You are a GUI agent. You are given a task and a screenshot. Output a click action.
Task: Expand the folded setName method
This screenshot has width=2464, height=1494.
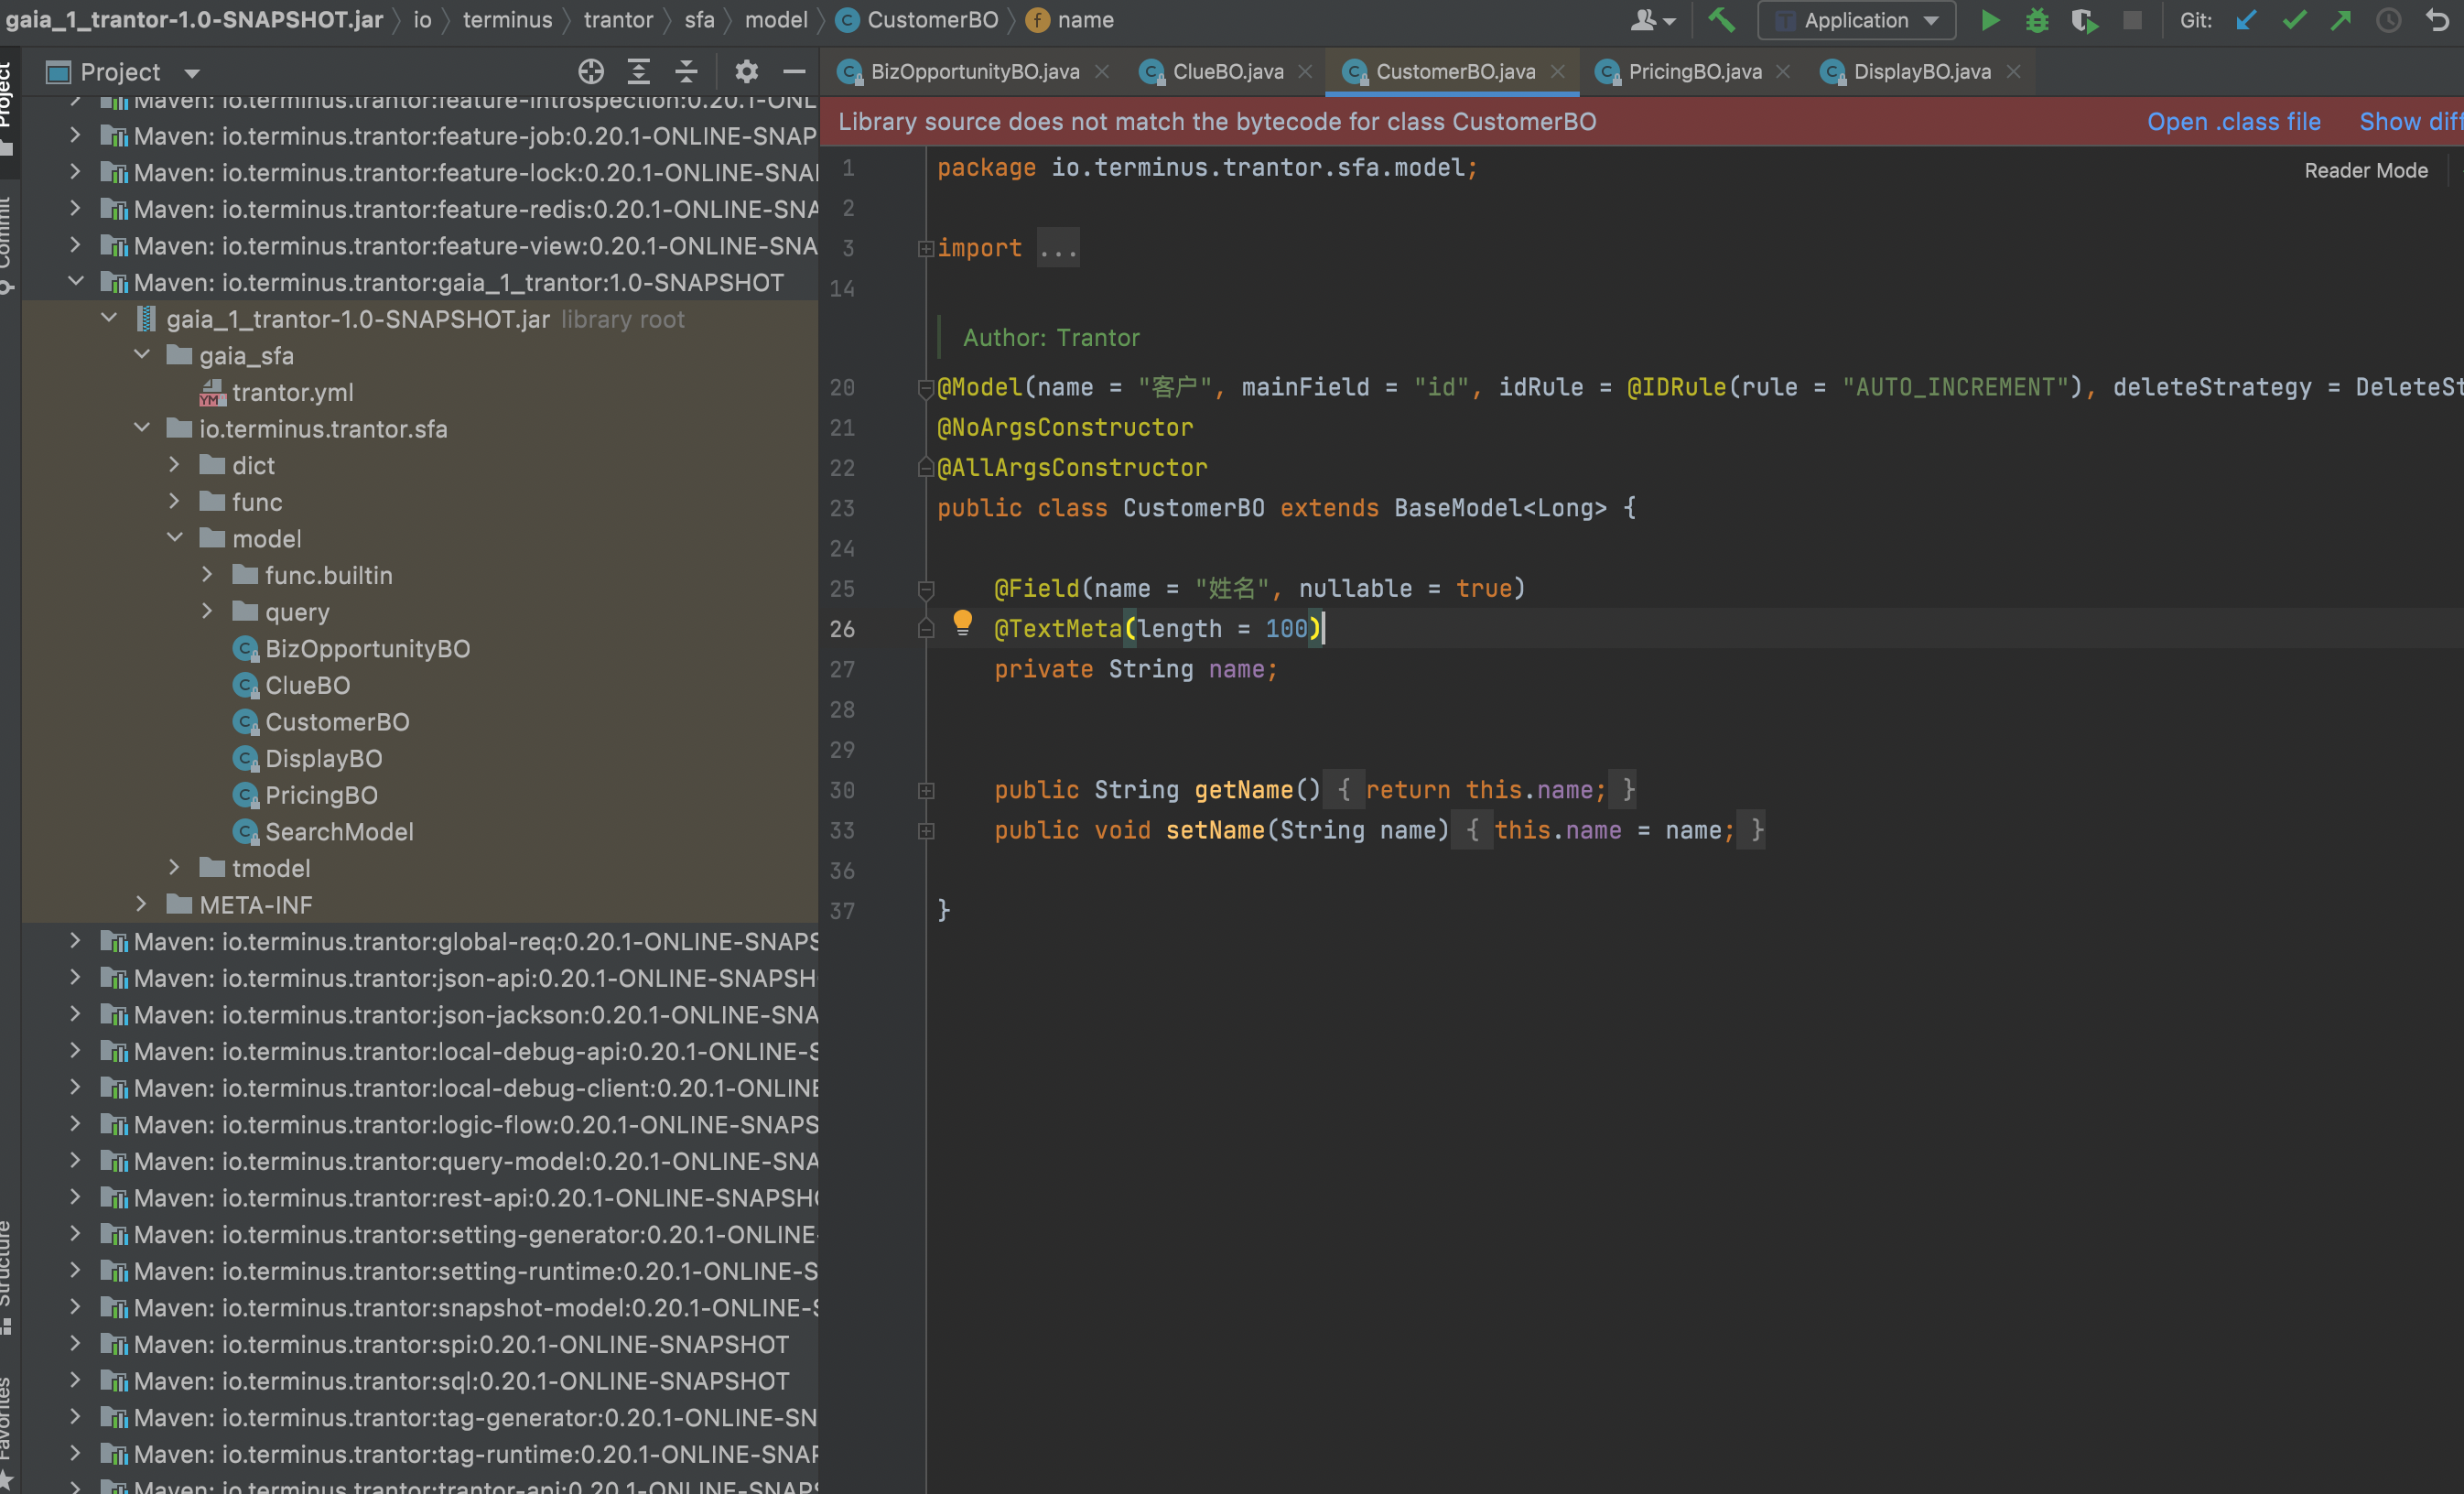tap(926, 830)
